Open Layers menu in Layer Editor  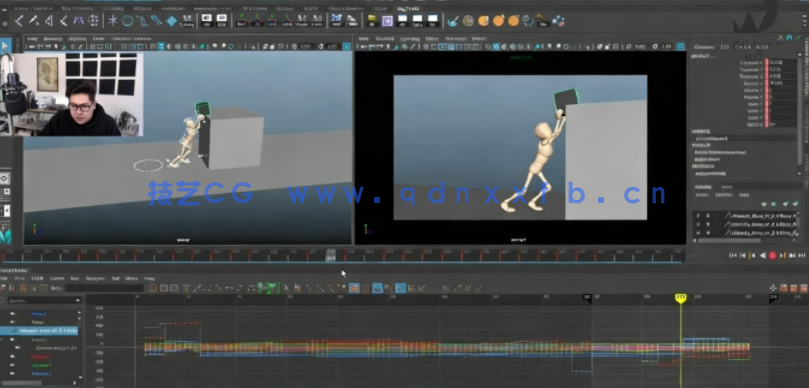pyautogui.click(x=702, y=195)
